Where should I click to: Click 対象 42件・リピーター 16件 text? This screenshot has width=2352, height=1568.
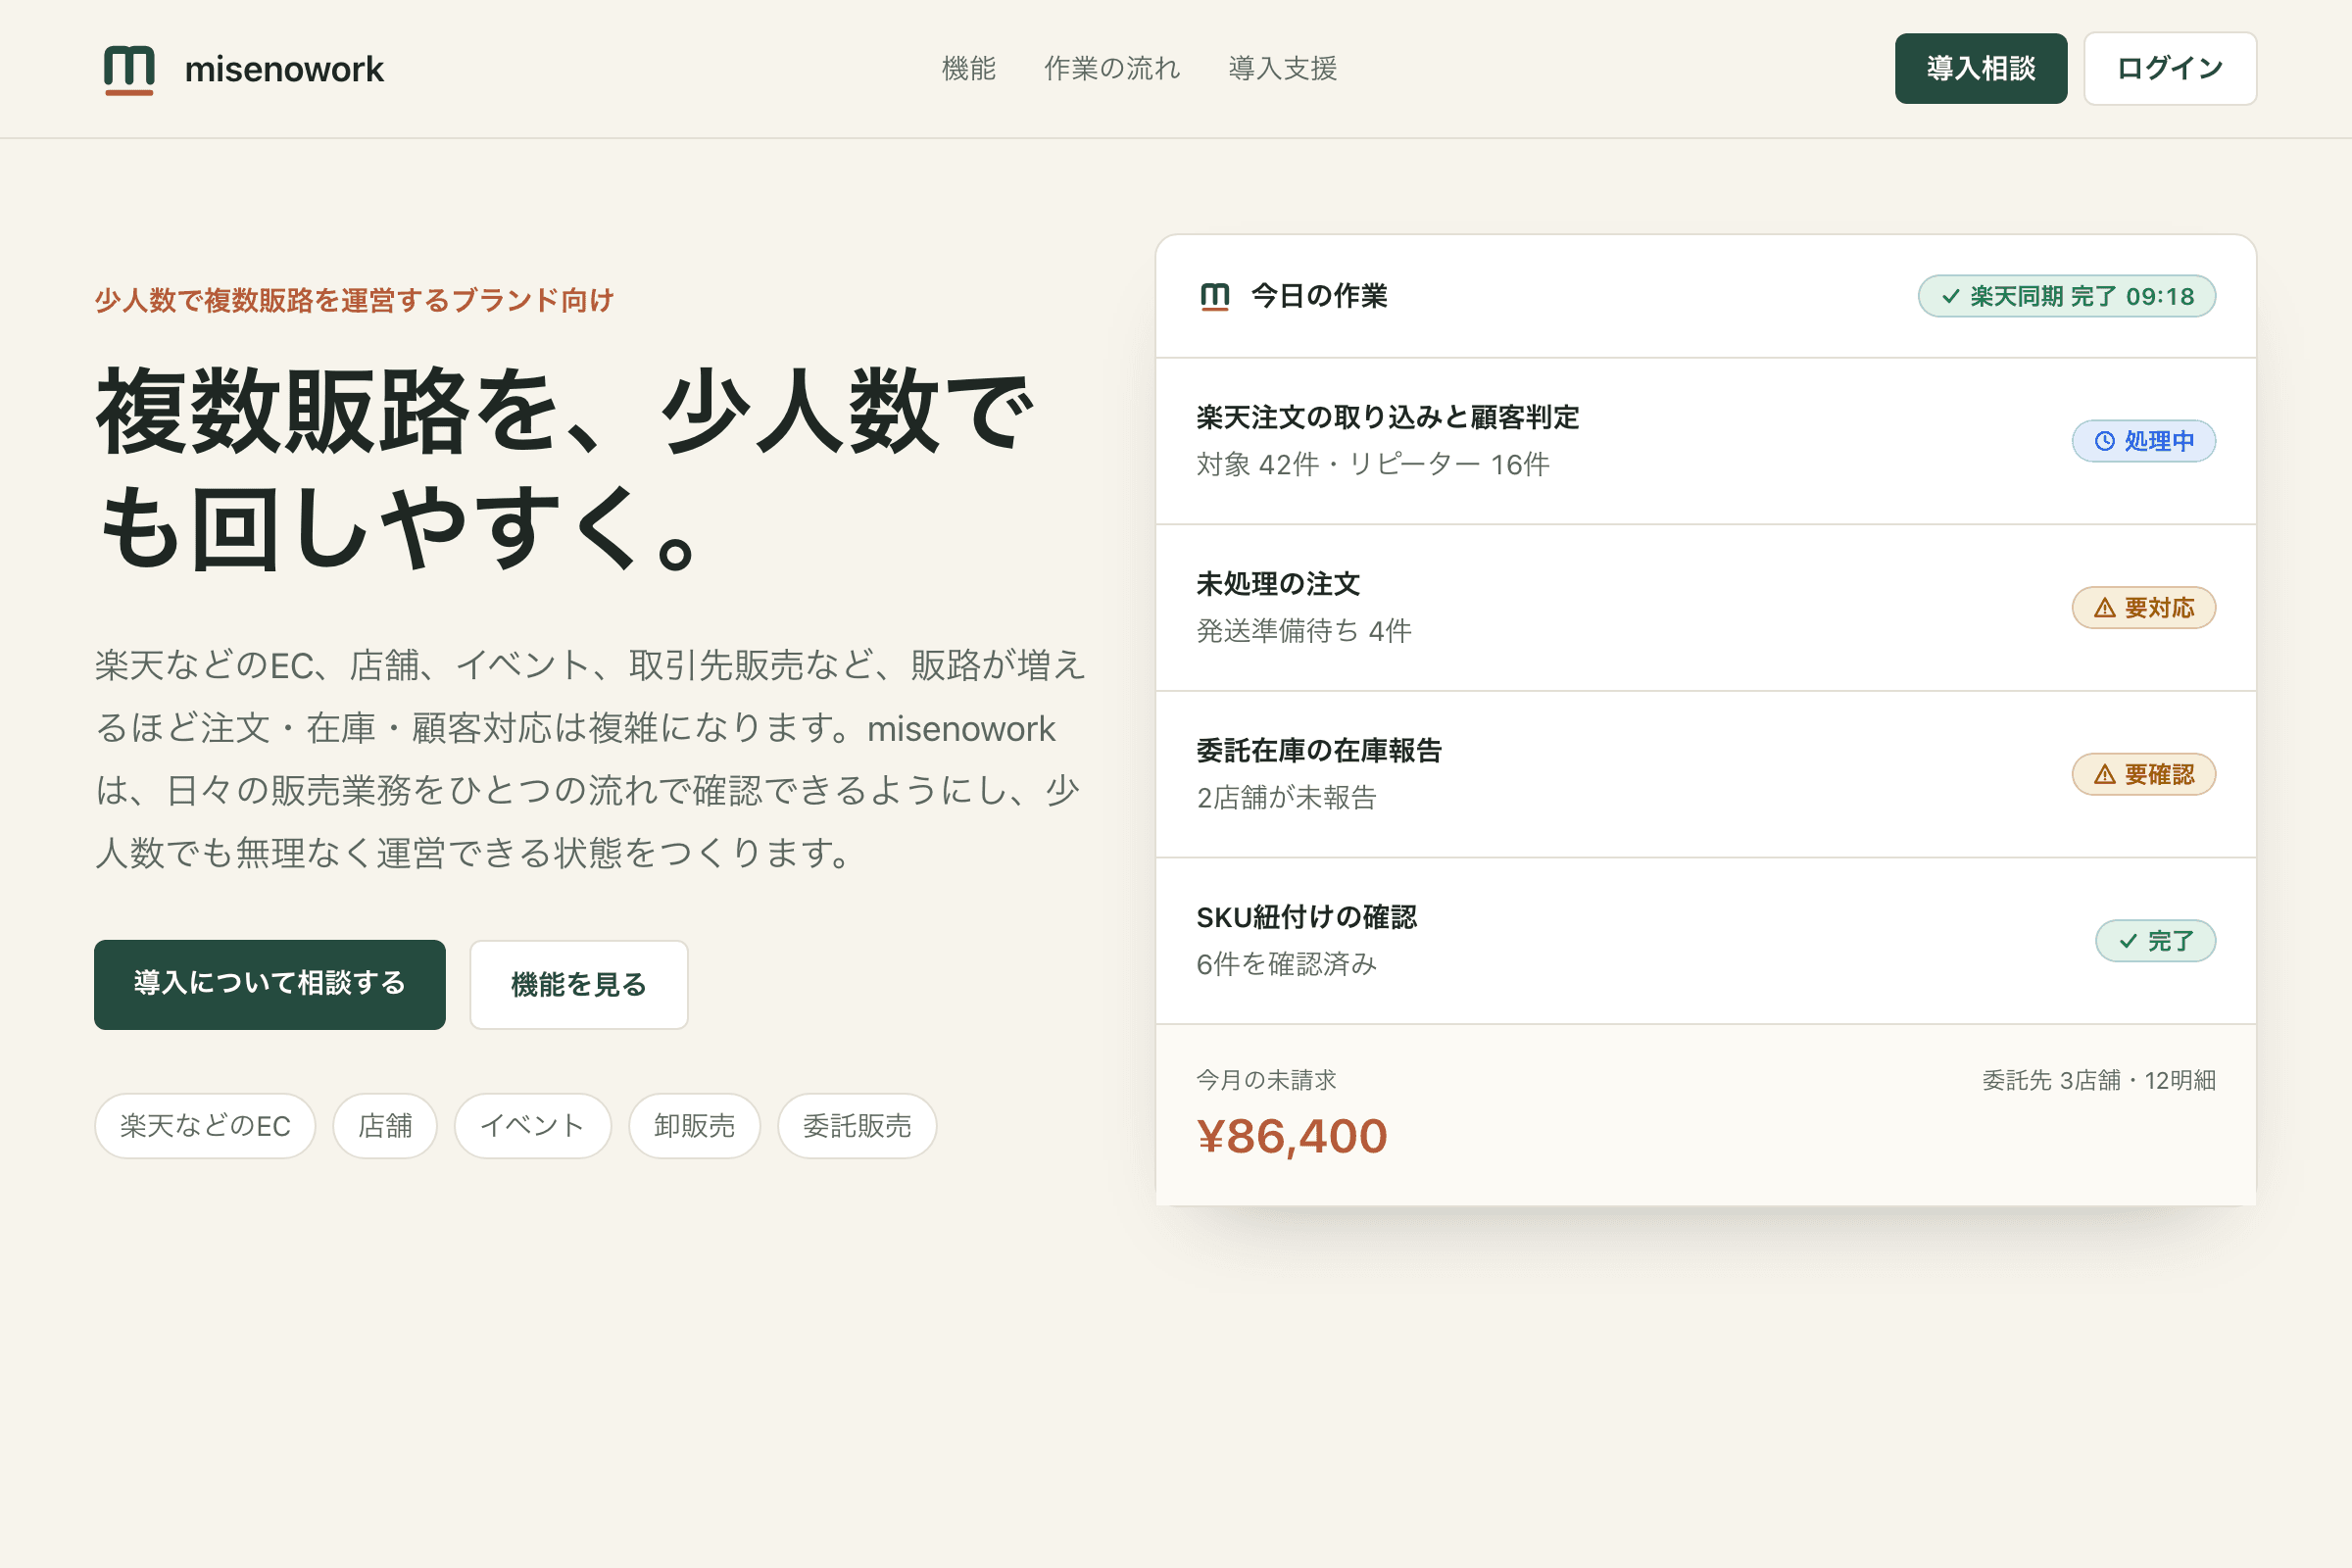click(1373, 464)
